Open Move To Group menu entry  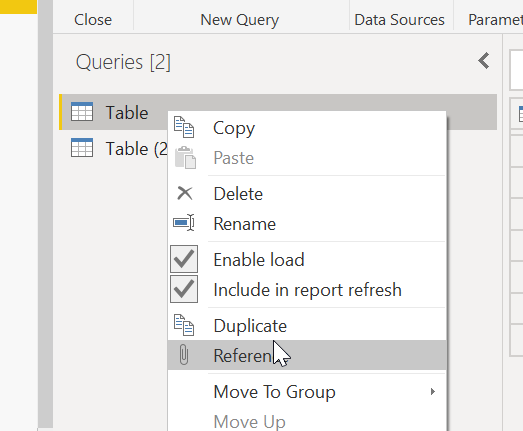click(307, 392)
